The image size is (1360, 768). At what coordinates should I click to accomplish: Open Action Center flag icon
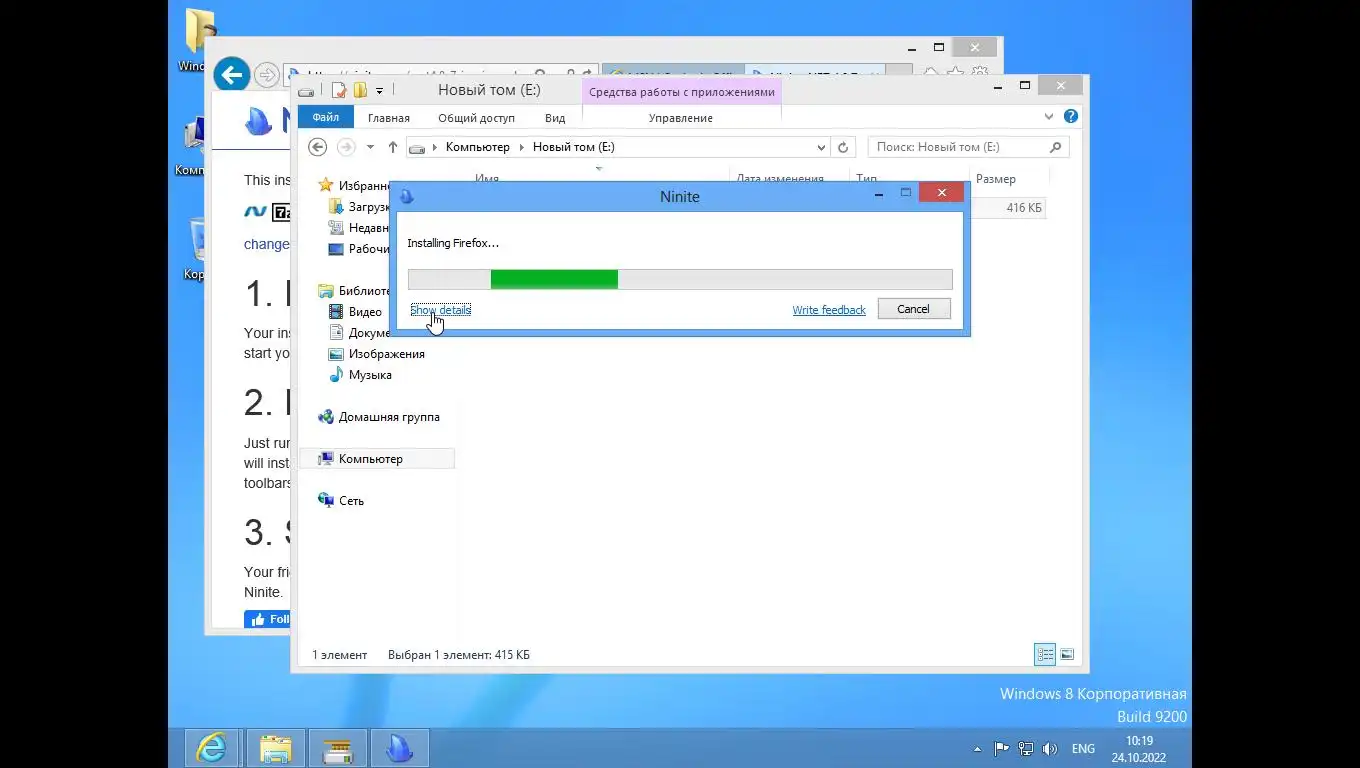(1001, 749)
